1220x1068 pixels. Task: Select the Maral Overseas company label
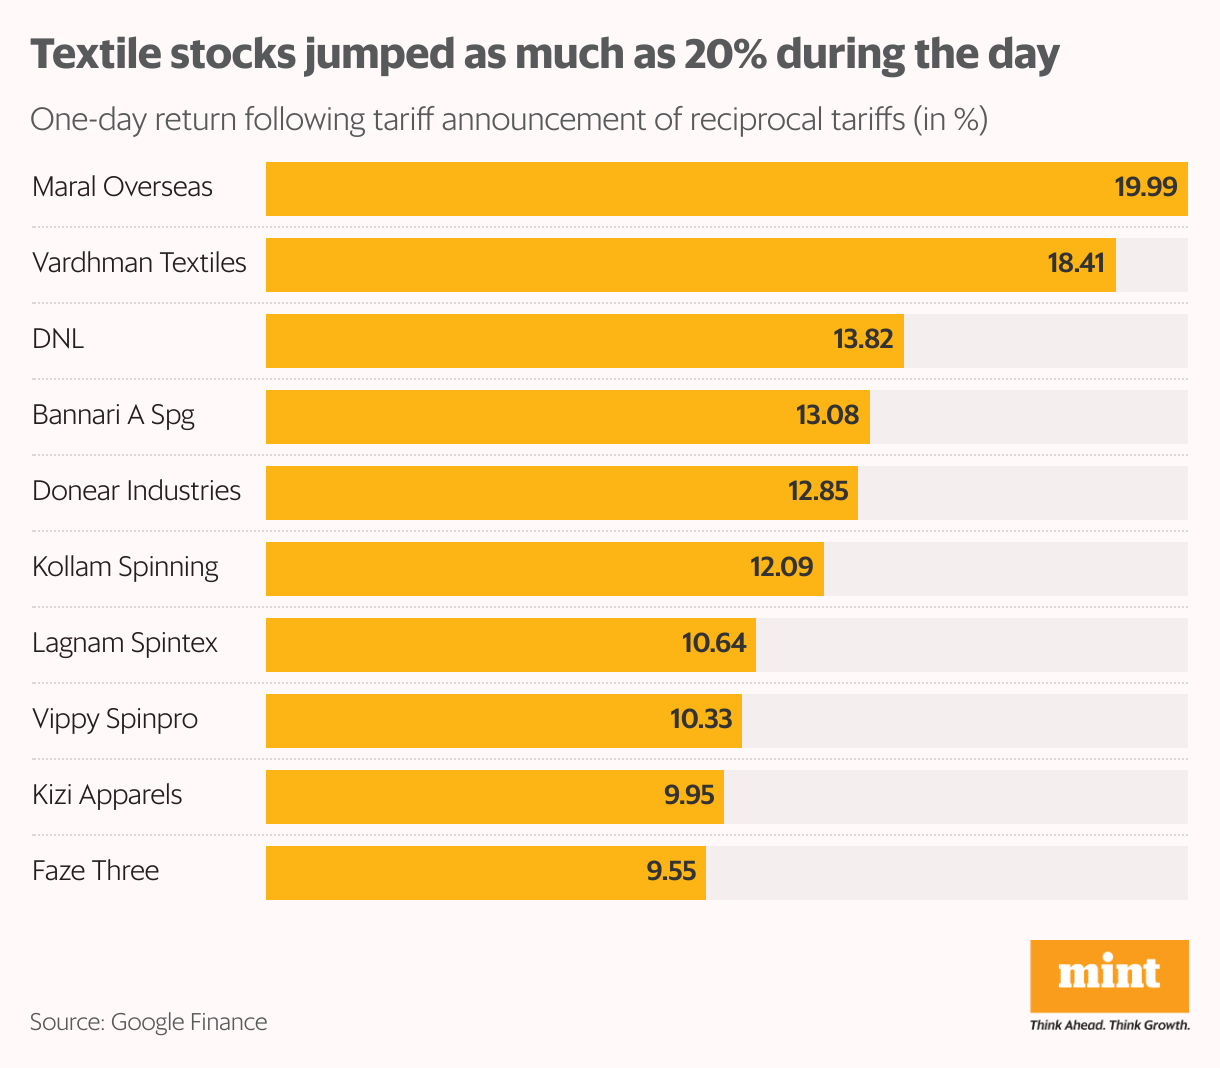122,187
